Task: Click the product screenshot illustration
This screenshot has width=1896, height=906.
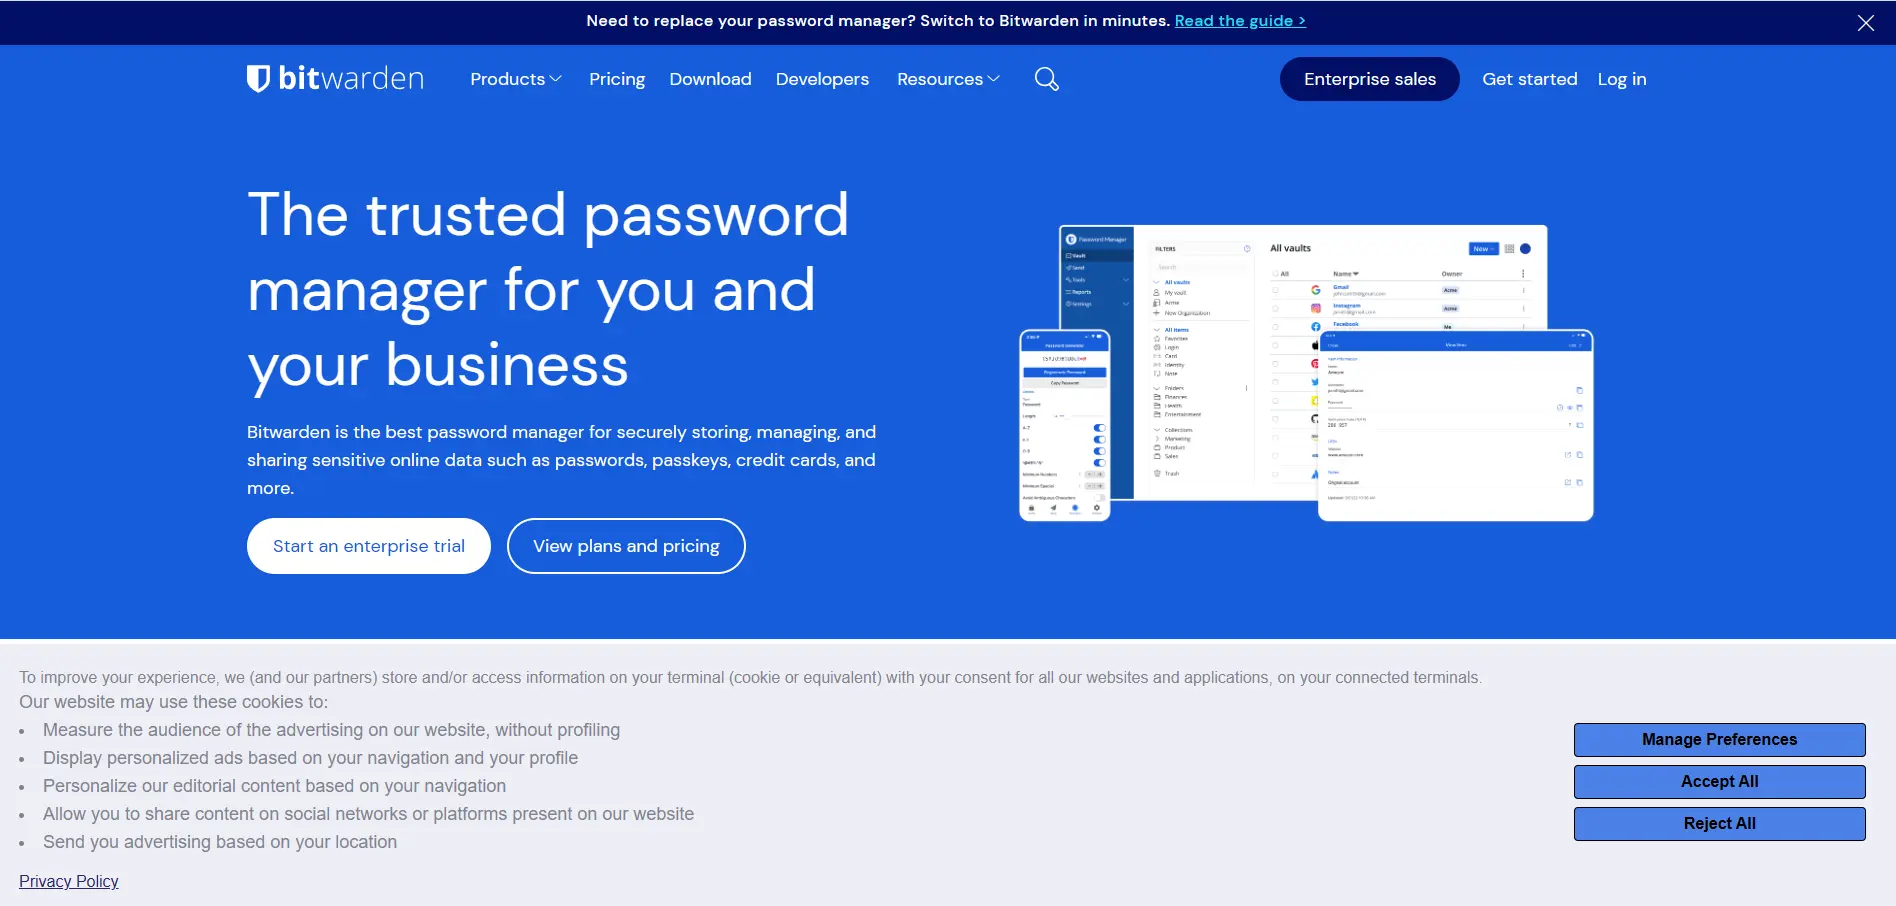Action: click(1305, 373)
